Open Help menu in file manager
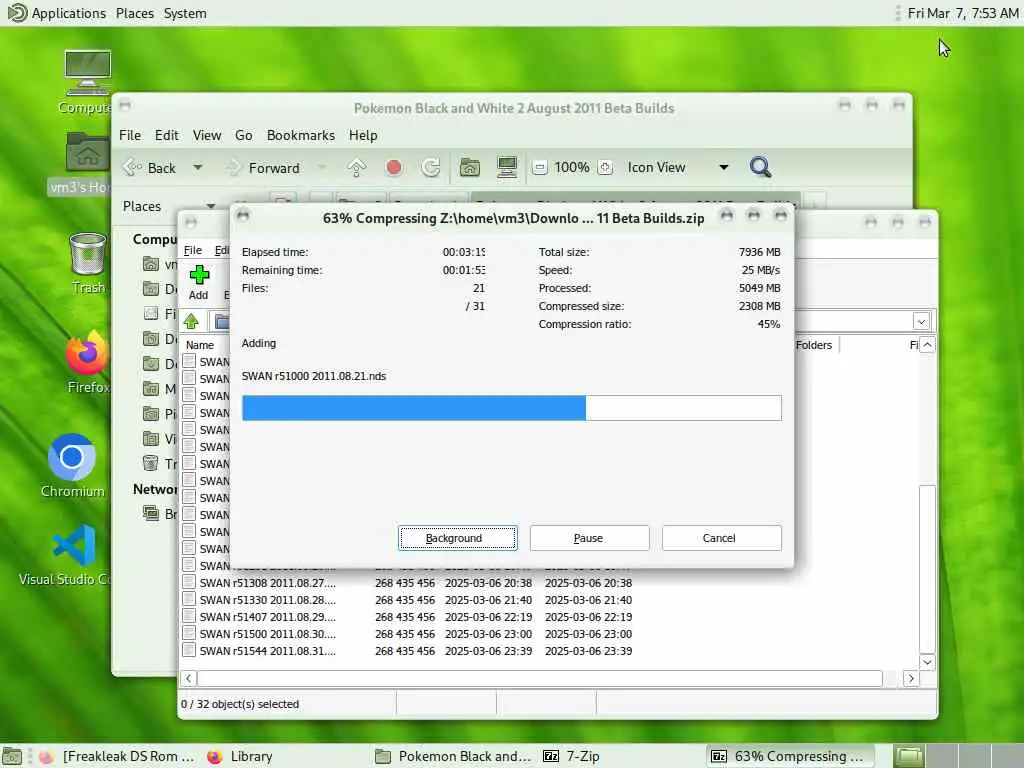The image size is (1024, 768). click(362, 135)
